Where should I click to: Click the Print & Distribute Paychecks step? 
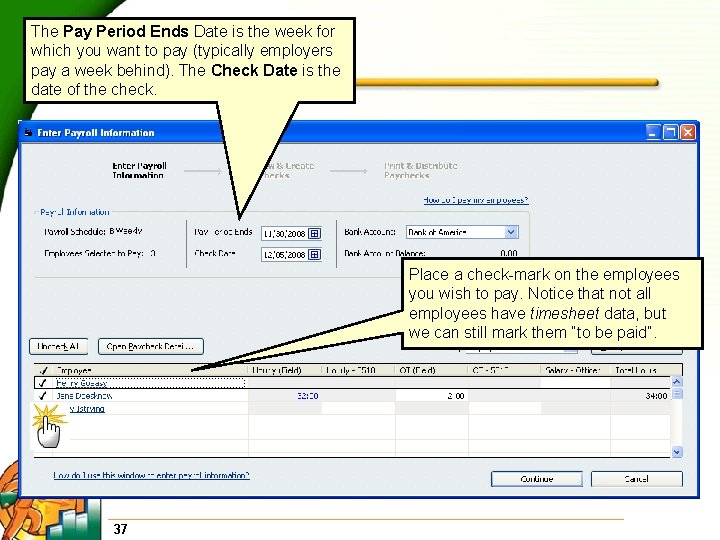421,170
